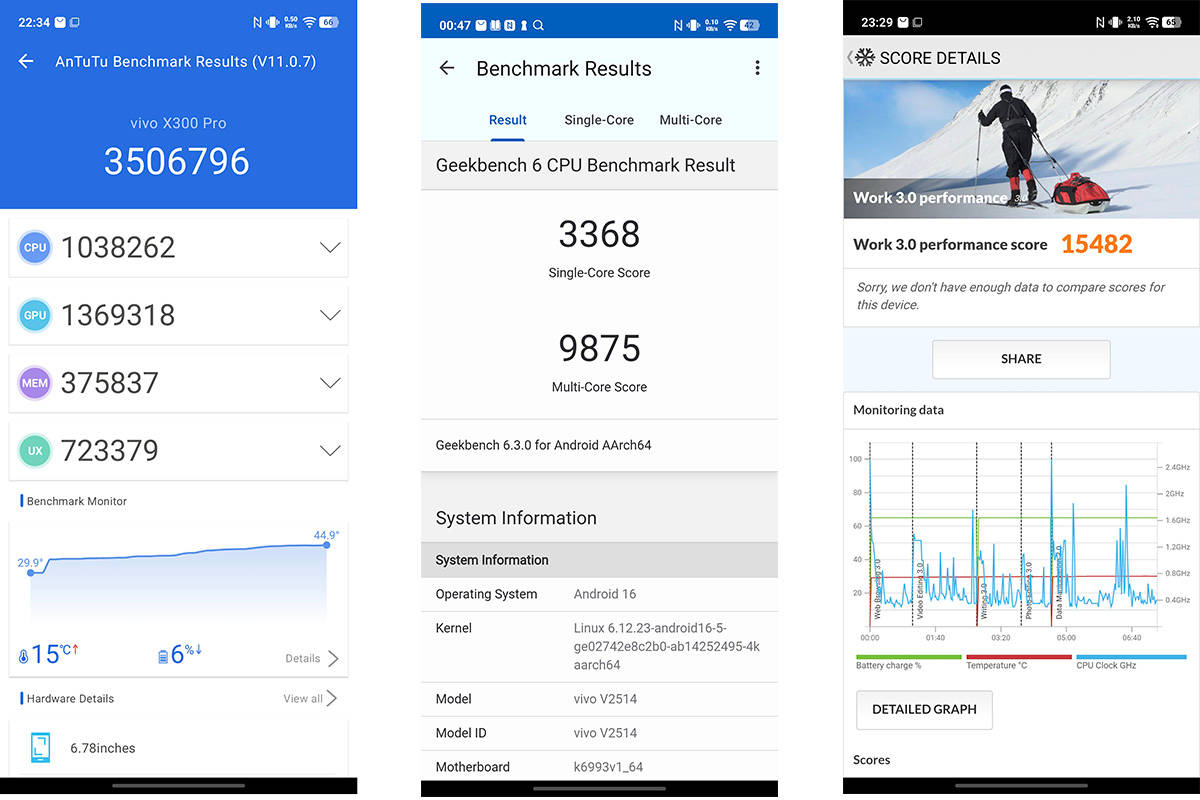The width and height of the screenshot is (1200, 800).
Task: Tap the purple MEM badge icon
Action: pyautogui.click(x=35, y=383)
